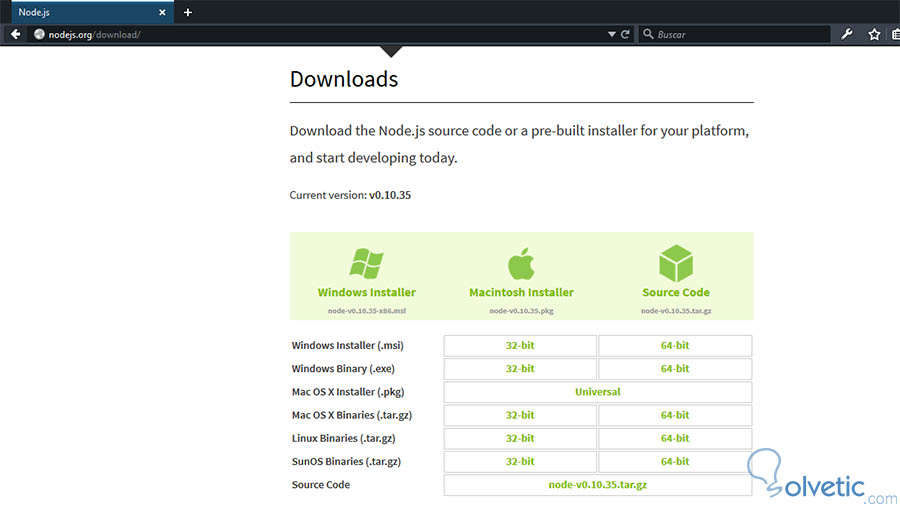Click the Current version v0.10.35 text
The width and height of the screenshot is (900, 506).
pos(350,195)
